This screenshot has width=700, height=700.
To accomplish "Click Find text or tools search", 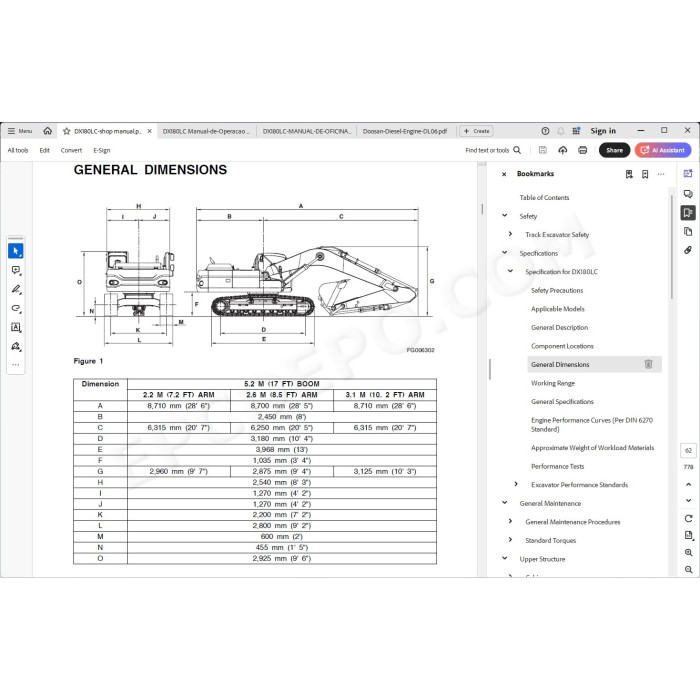I will 493,150.
